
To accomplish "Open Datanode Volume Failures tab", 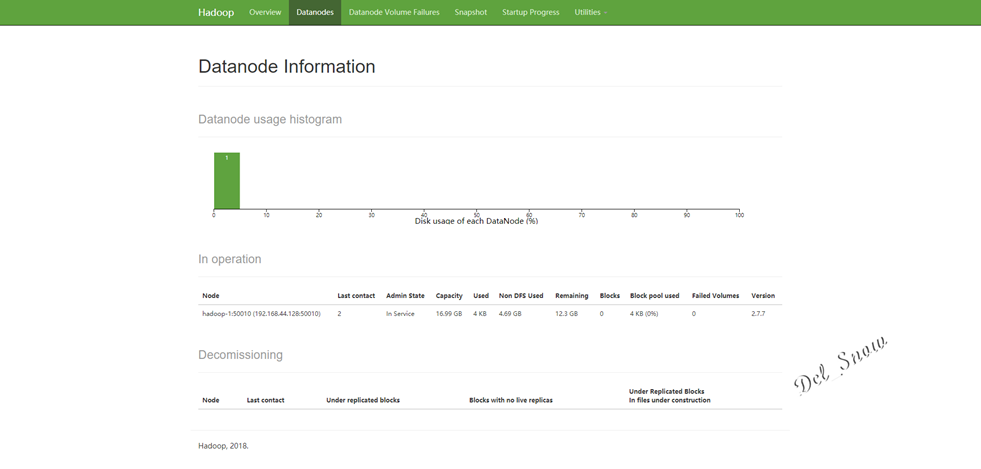I will click(x=394, y=13).
